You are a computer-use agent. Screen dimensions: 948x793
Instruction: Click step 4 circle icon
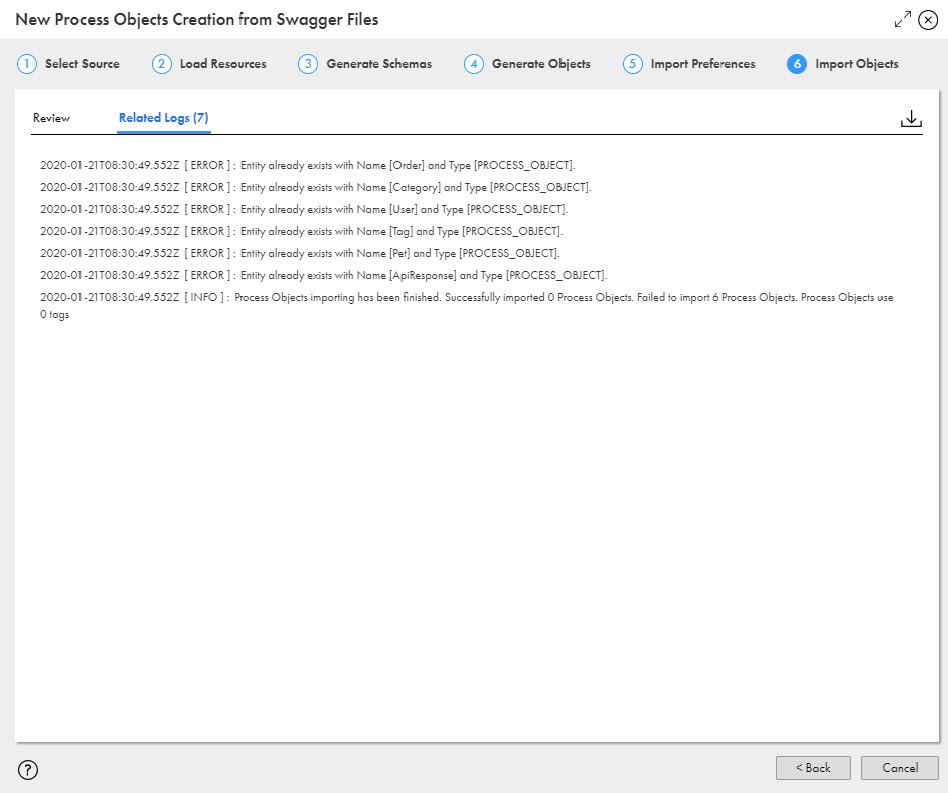[474, 64]
